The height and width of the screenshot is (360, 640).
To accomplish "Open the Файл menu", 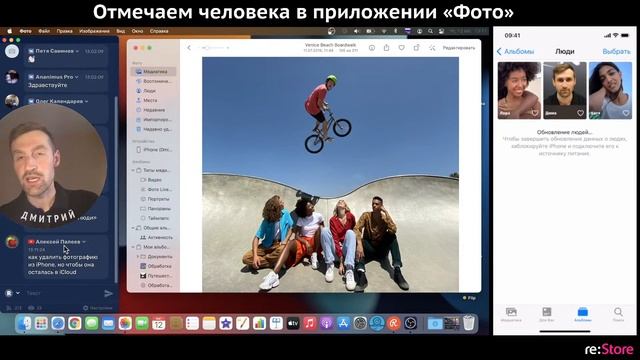I will pyautogui.click(x=44, y=31).
